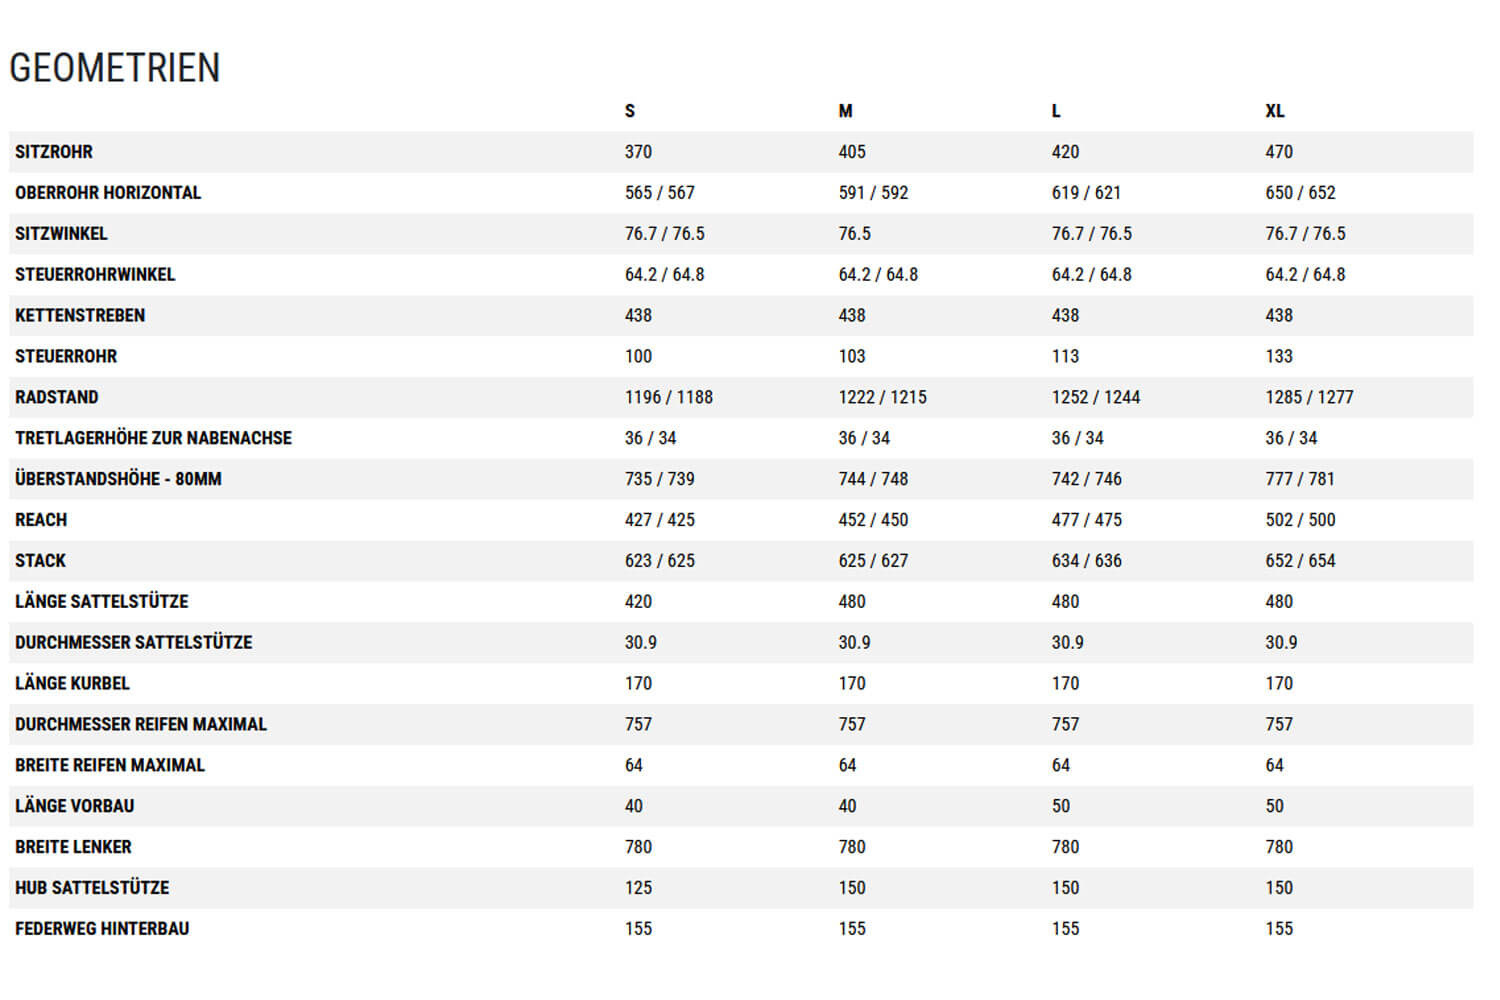The height and width of the screenshot is (1000, 1500).
Task: Select the HUB SATTELSTÜTZE row label
Action: click(x=92, y=888)
